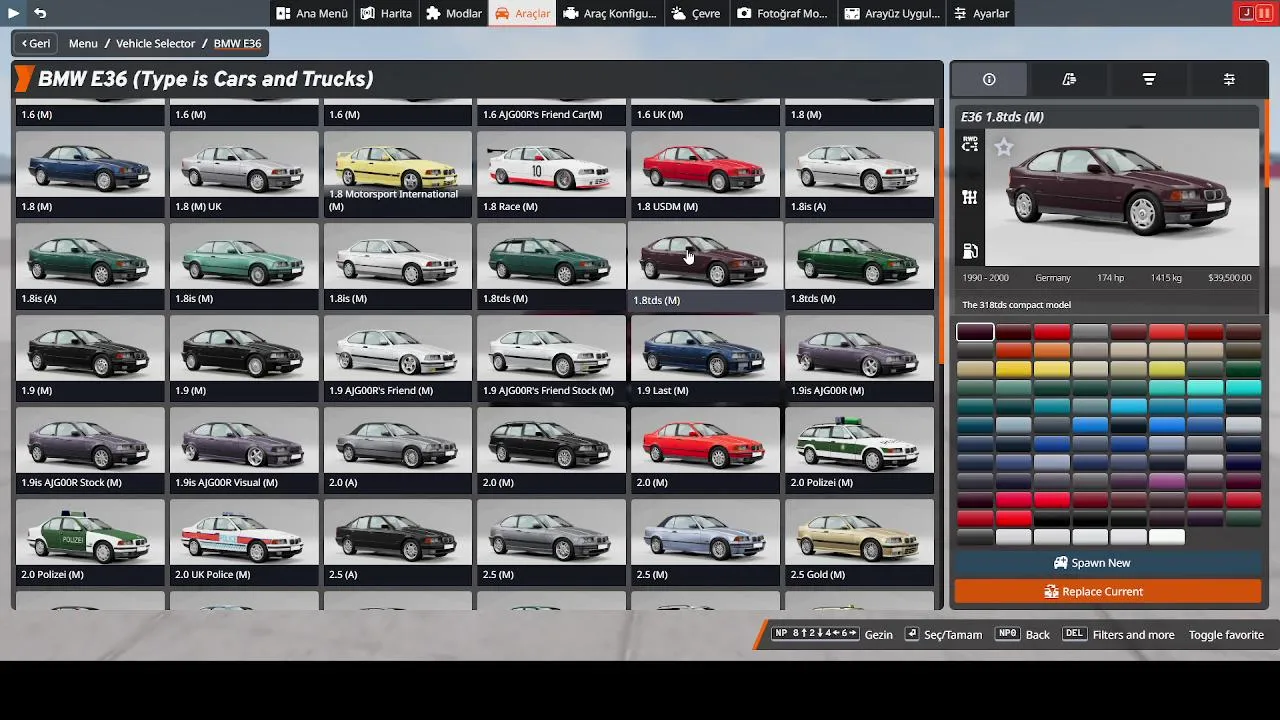Pick the pure white final color swatch
1280x720 pixels.
1167,537
